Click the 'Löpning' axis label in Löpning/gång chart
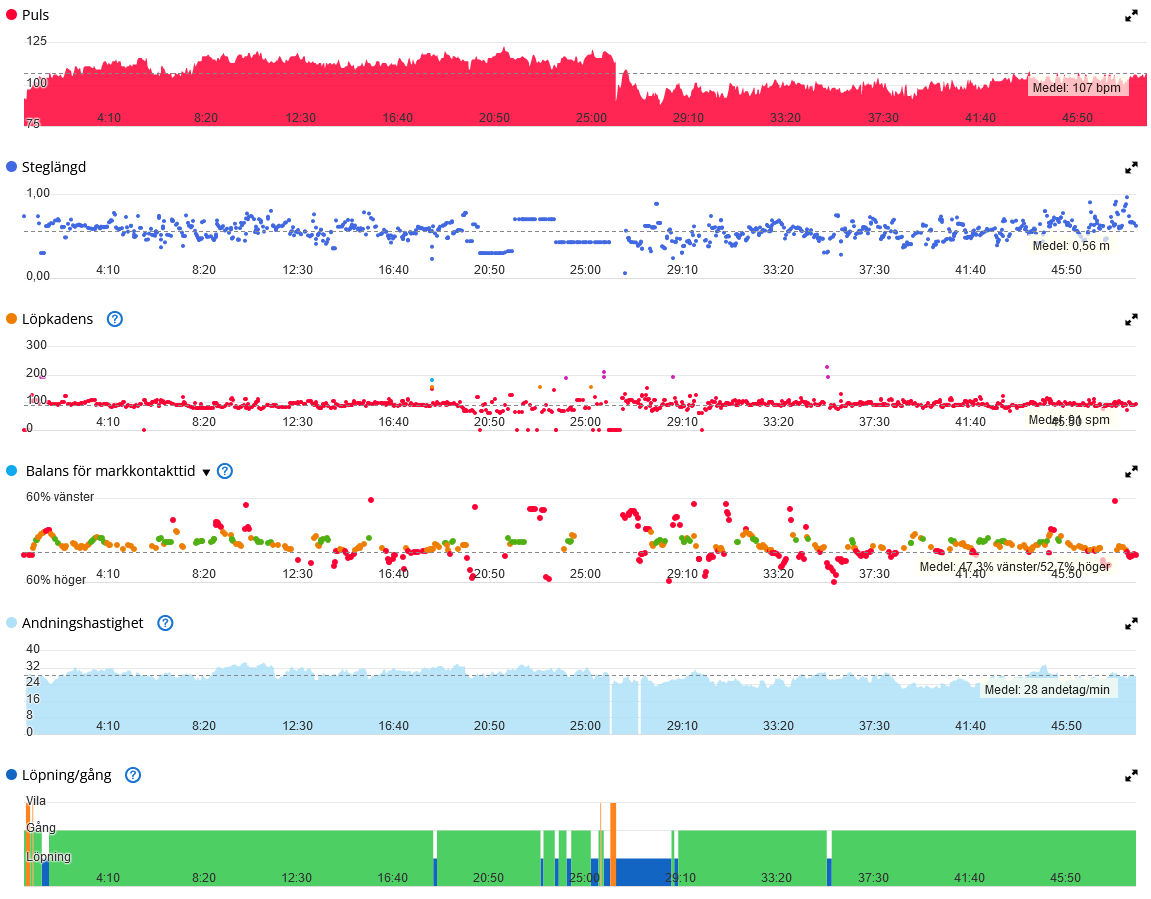Image resolution: width=1151 pixels, height=899 pixels. [48, 856]
